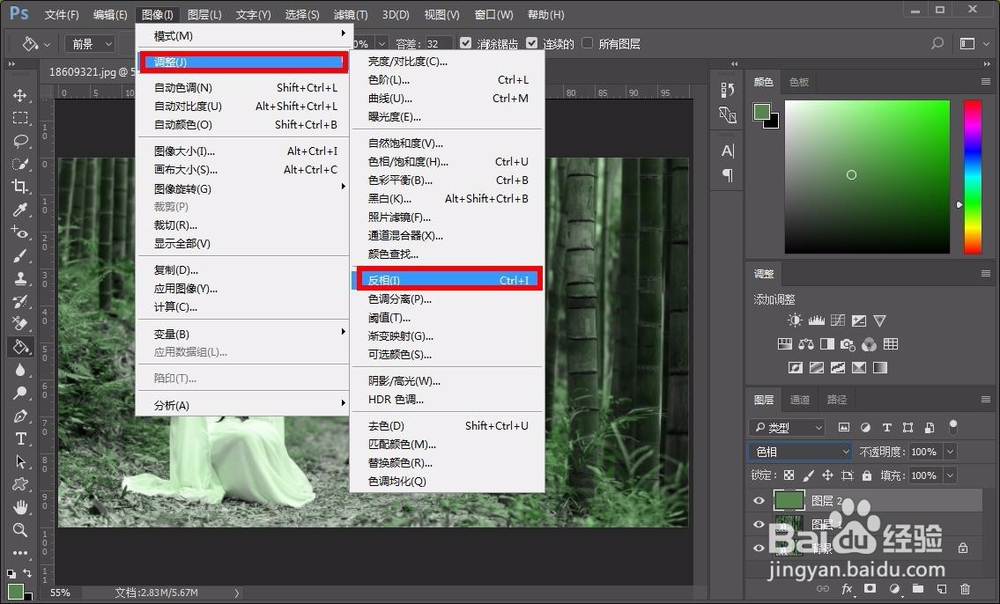Screen dimensions: 1000x604
Task: Choose 去色(D) menu item
Action: [447, 425]
